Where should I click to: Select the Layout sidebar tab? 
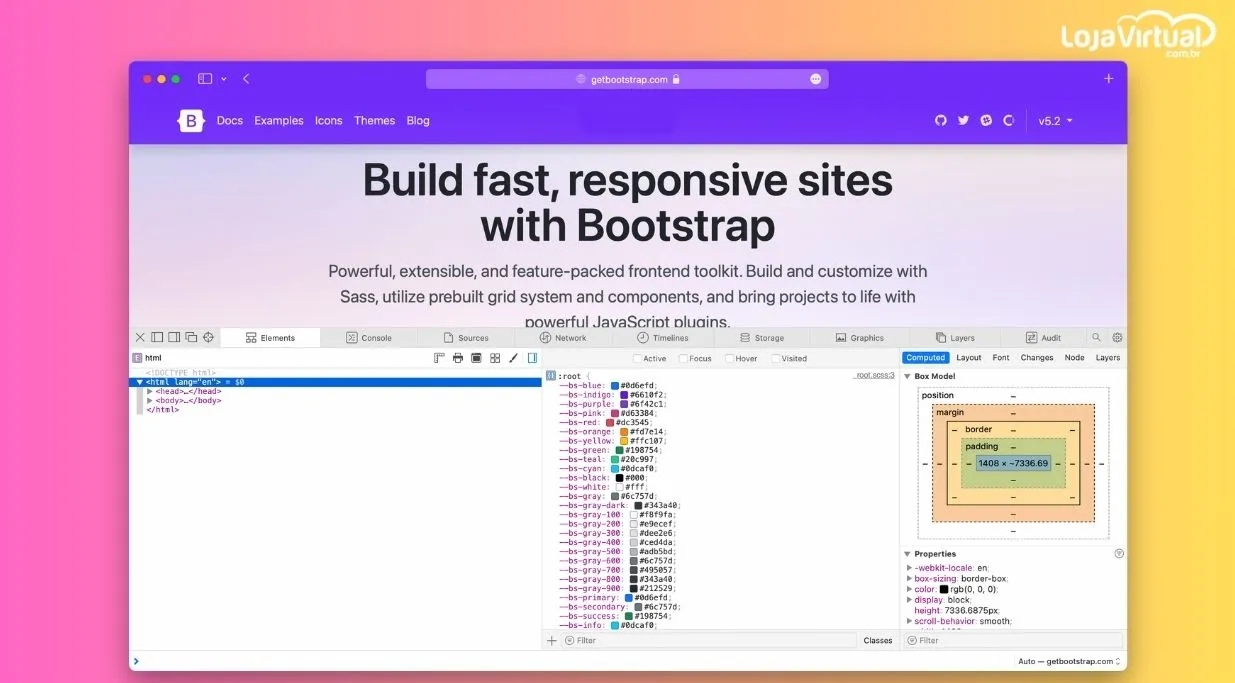pos(969,358)
